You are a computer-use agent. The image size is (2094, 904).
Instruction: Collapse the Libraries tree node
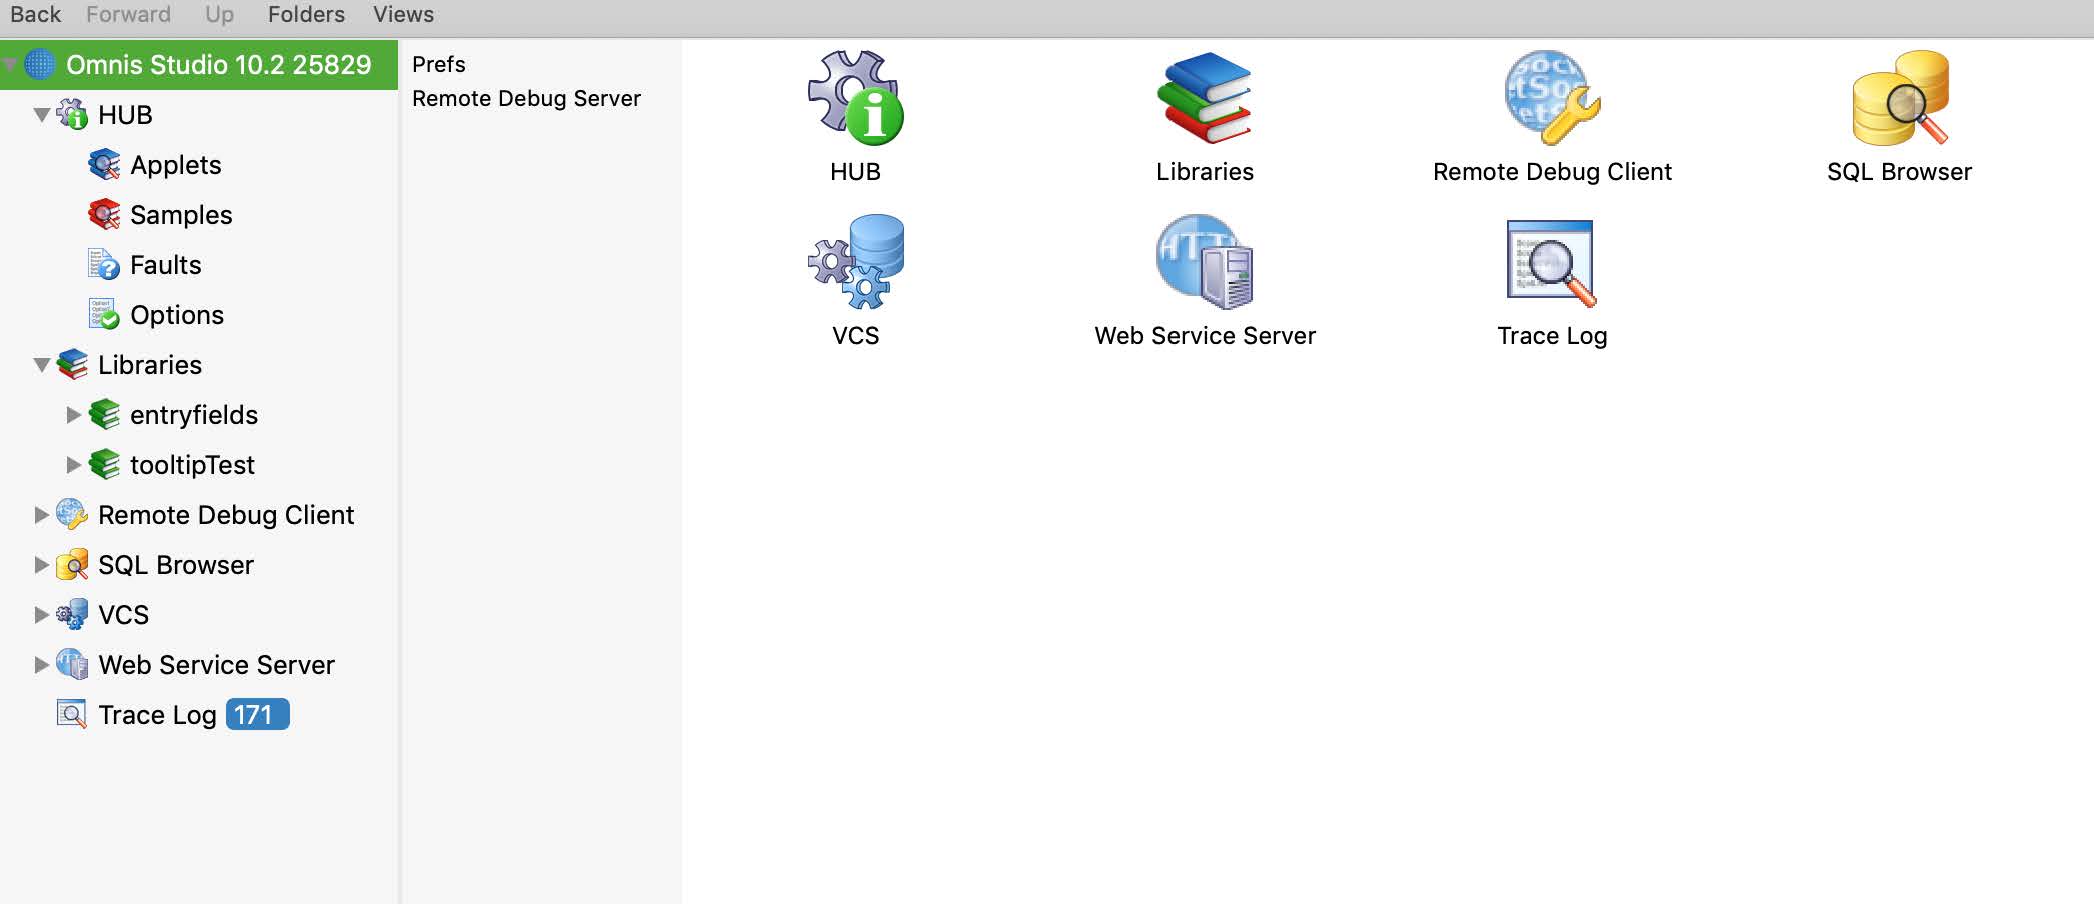tap(42, 365)
